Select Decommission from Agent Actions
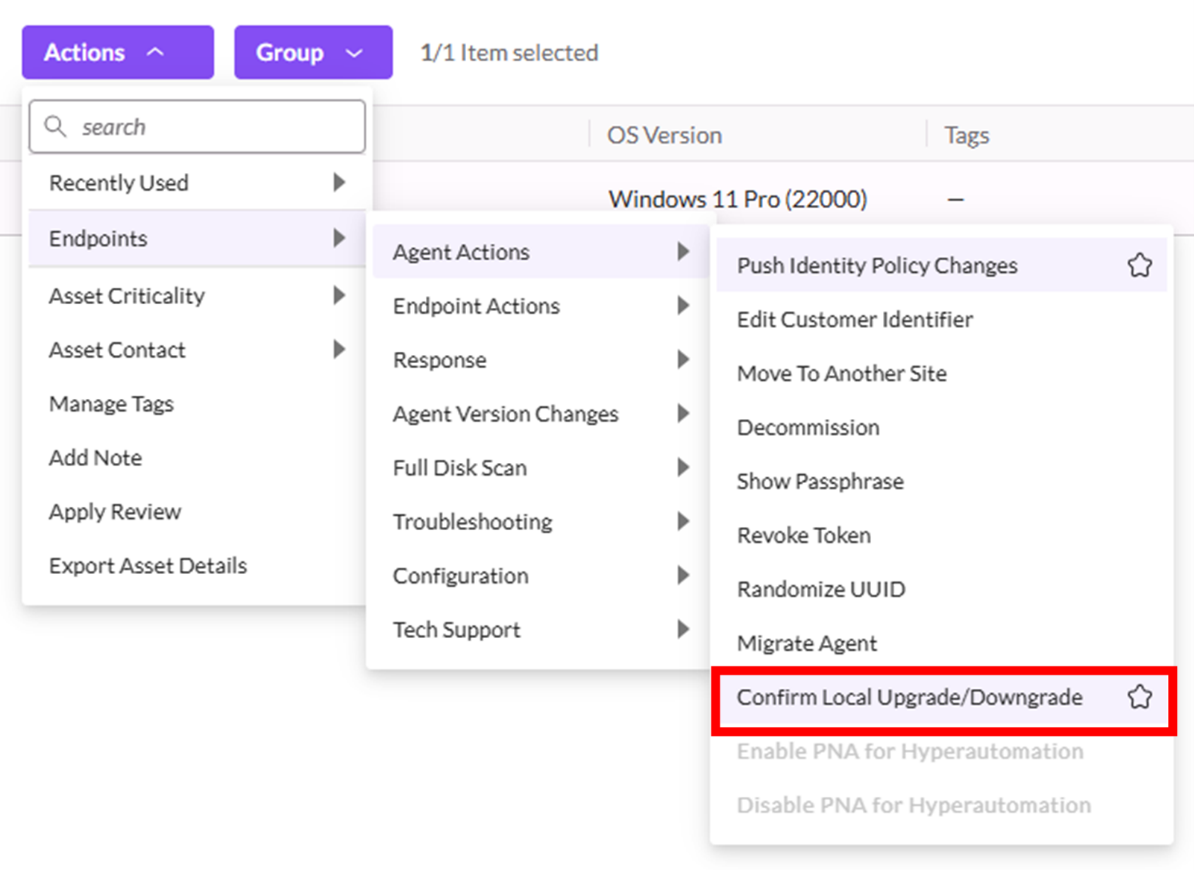The image size is (1194, 870). point(808,428)
